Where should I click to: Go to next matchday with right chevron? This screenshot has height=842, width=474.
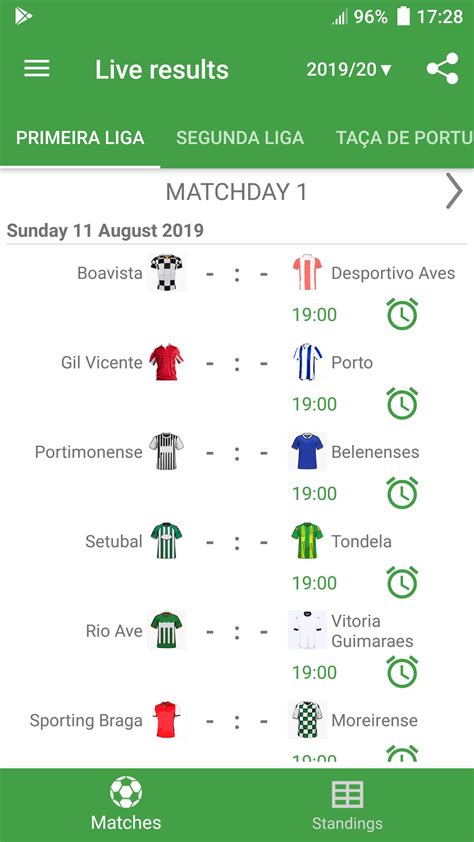click(x=454, y=191)
